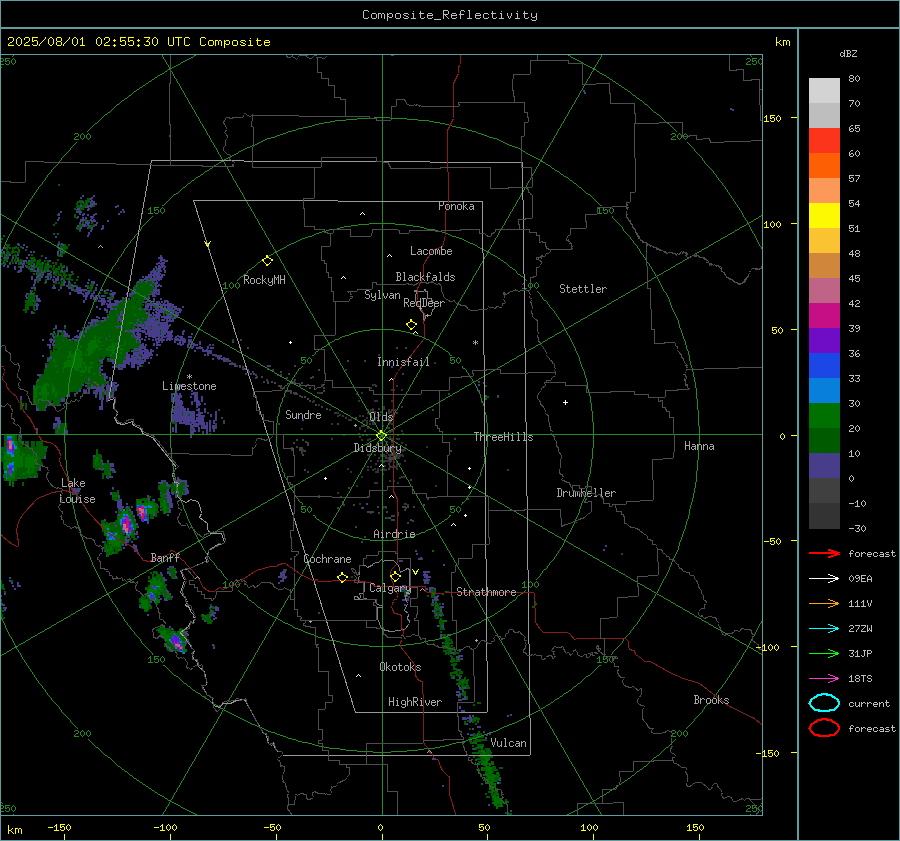
Task: Click the Composite_Reflectivity title
Action: click(449, 15)
